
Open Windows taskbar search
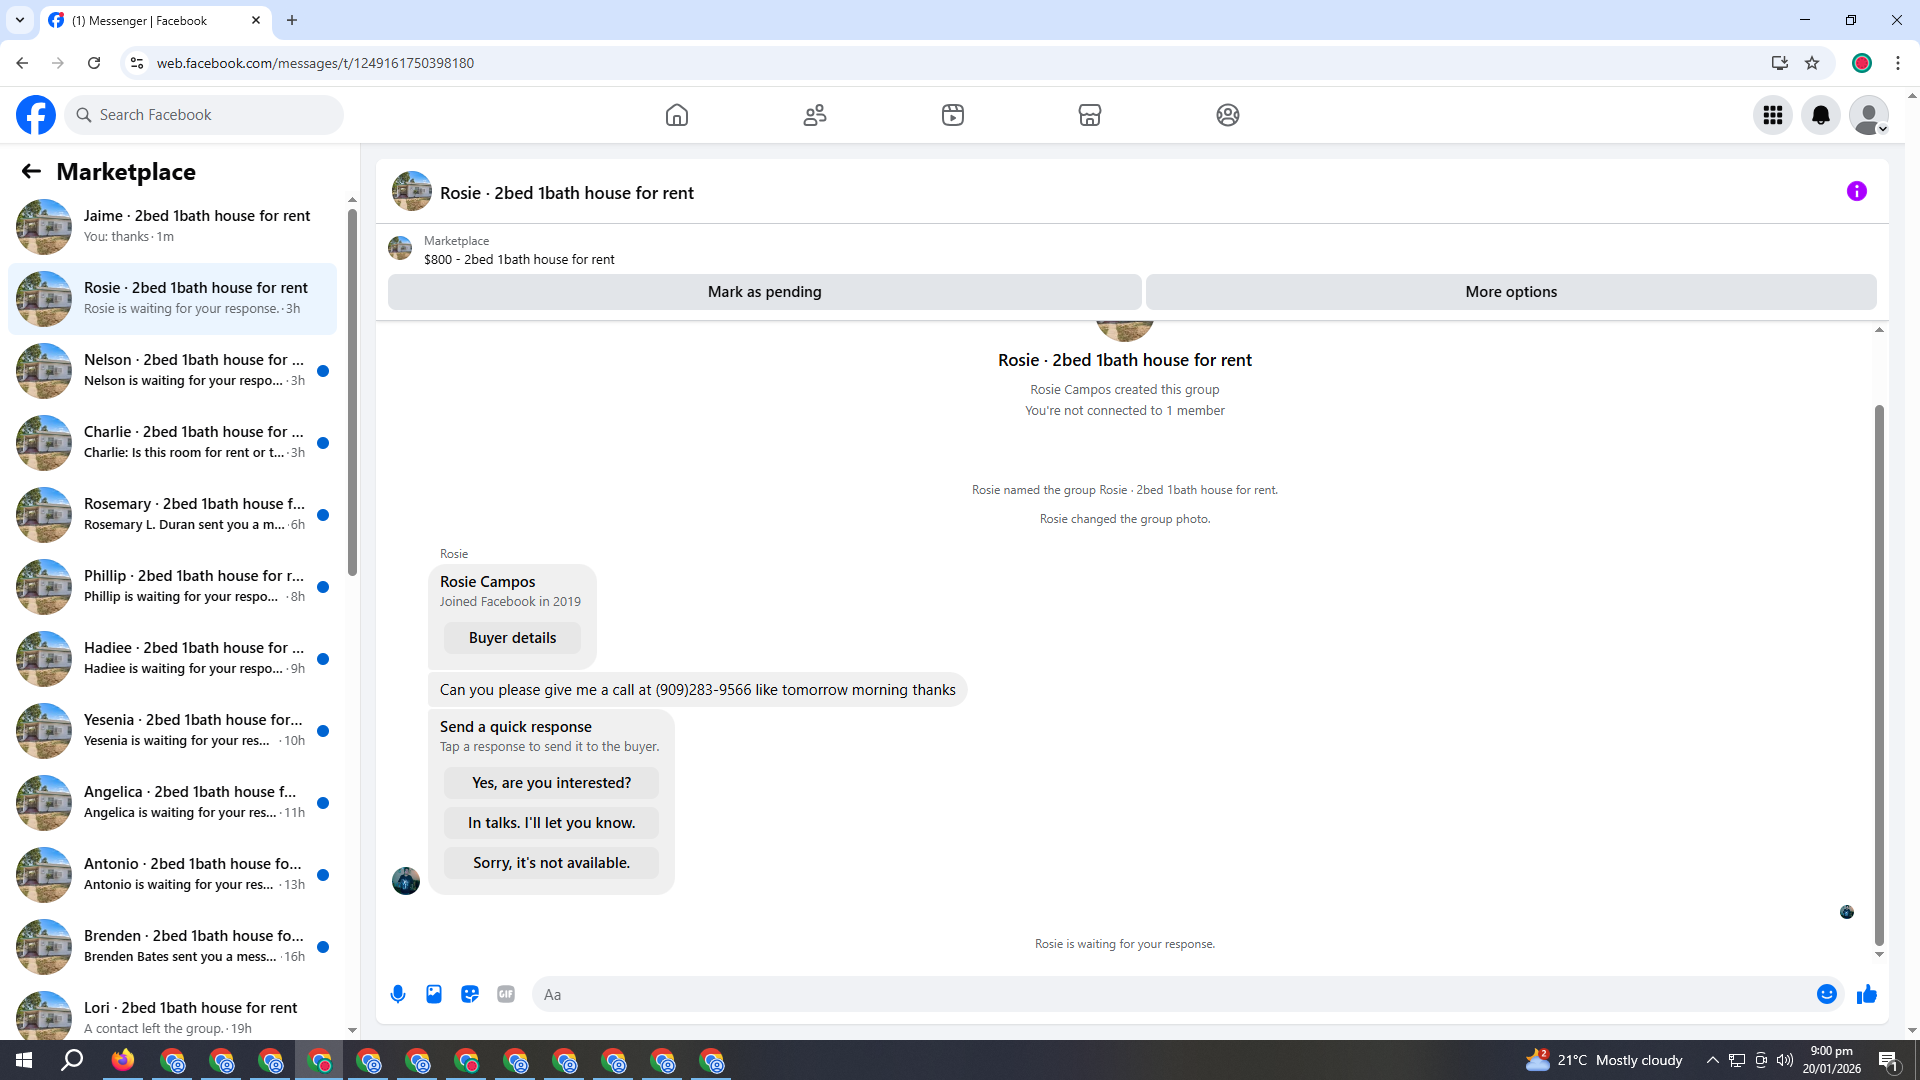click(72, 1060)
